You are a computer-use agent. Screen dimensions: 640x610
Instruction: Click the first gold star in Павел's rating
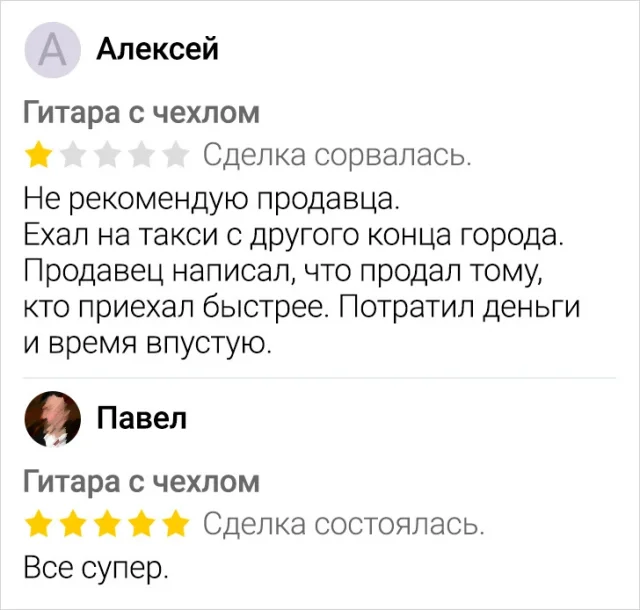(41, 523)
